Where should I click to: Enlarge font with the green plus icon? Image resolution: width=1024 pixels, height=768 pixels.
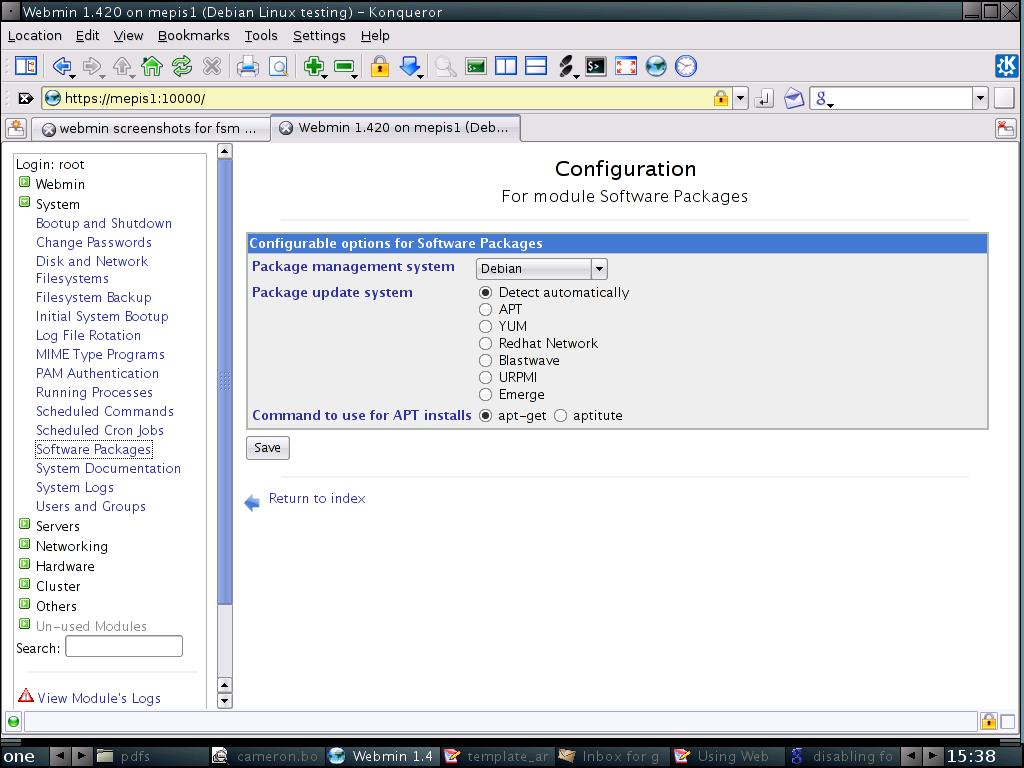tap(314, 66)
